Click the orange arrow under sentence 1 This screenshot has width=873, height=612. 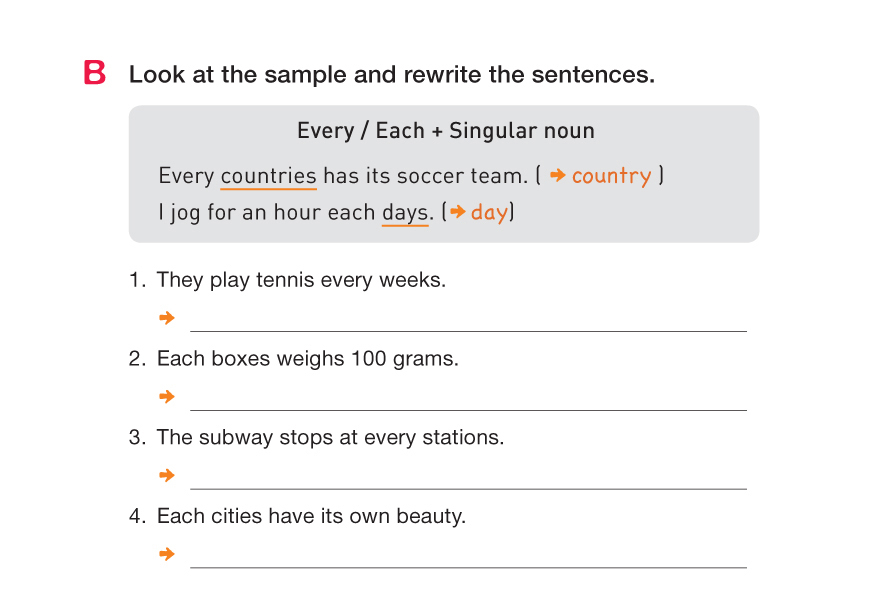(167, 318)
